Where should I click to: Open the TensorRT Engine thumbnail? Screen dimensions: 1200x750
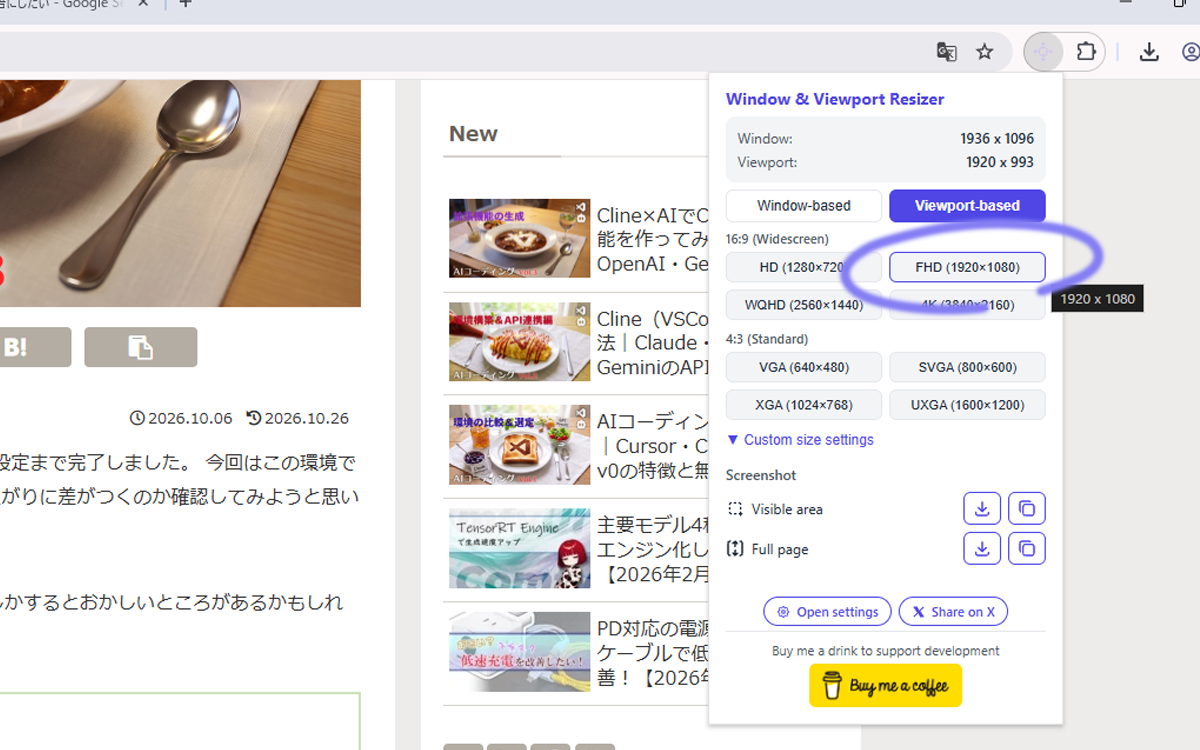pyautogui.click(x=519, y=548)
